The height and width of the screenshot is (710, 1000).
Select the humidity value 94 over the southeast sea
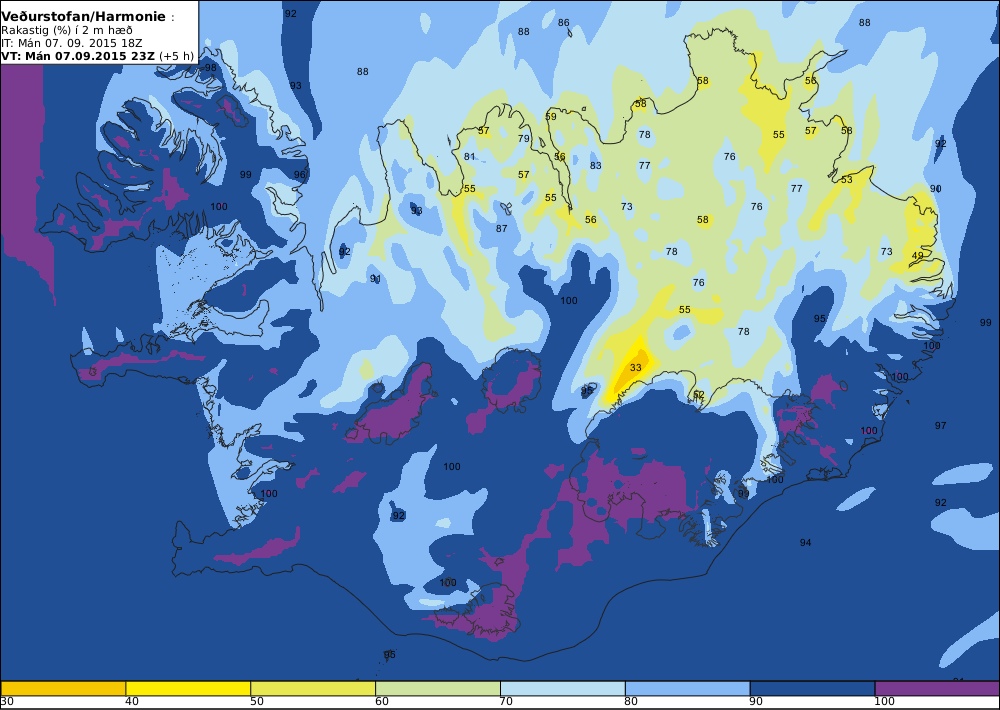click(x=805, y=542)
